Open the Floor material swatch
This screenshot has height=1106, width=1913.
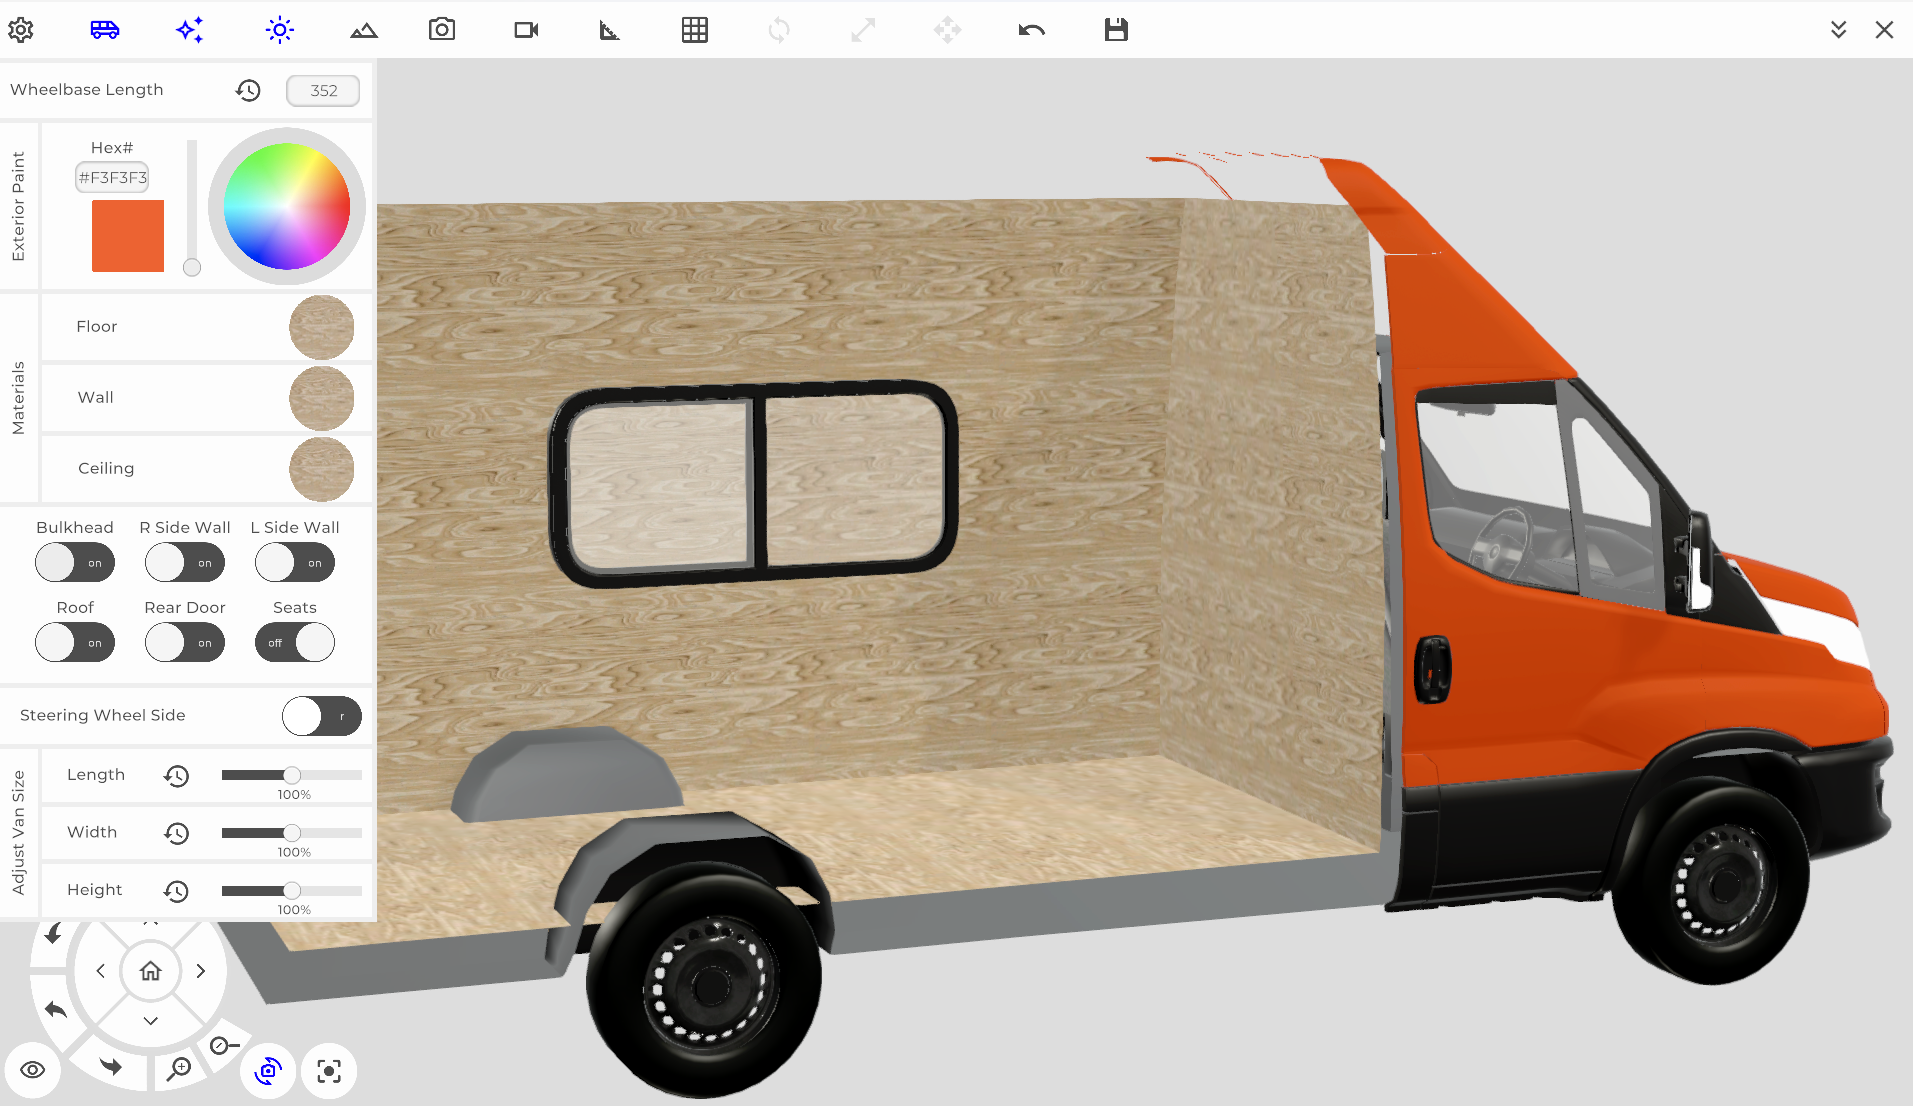click(x=321, y=327)
